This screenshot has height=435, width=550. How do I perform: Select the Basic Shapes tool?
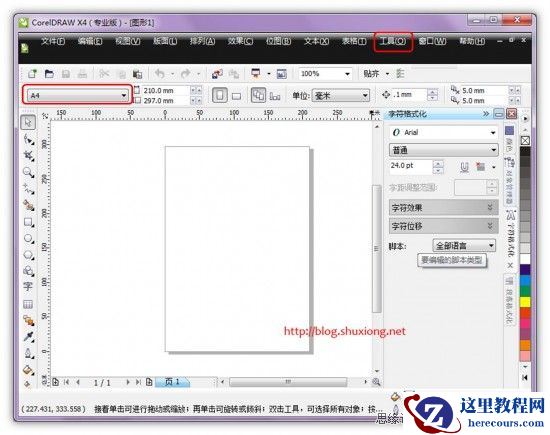pos(28,271)
